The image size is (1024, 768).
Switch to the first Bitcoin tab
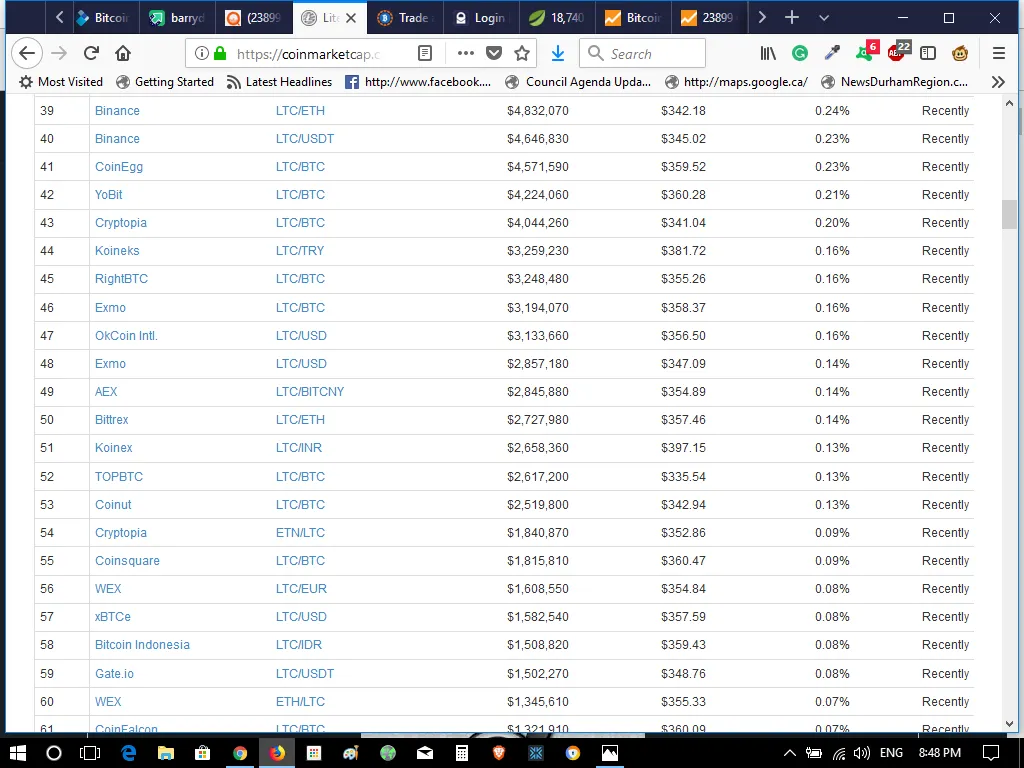(x=103, y=18)
